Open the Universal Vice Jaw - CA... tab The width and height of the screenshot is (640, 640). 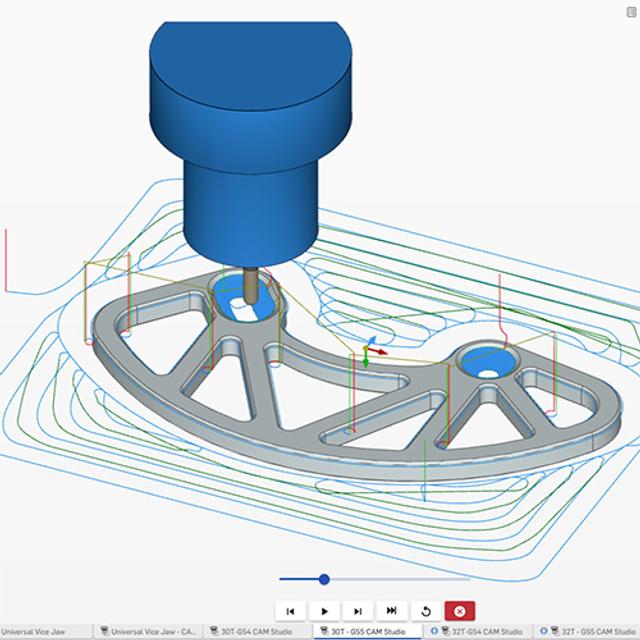(x=152, y=632)
